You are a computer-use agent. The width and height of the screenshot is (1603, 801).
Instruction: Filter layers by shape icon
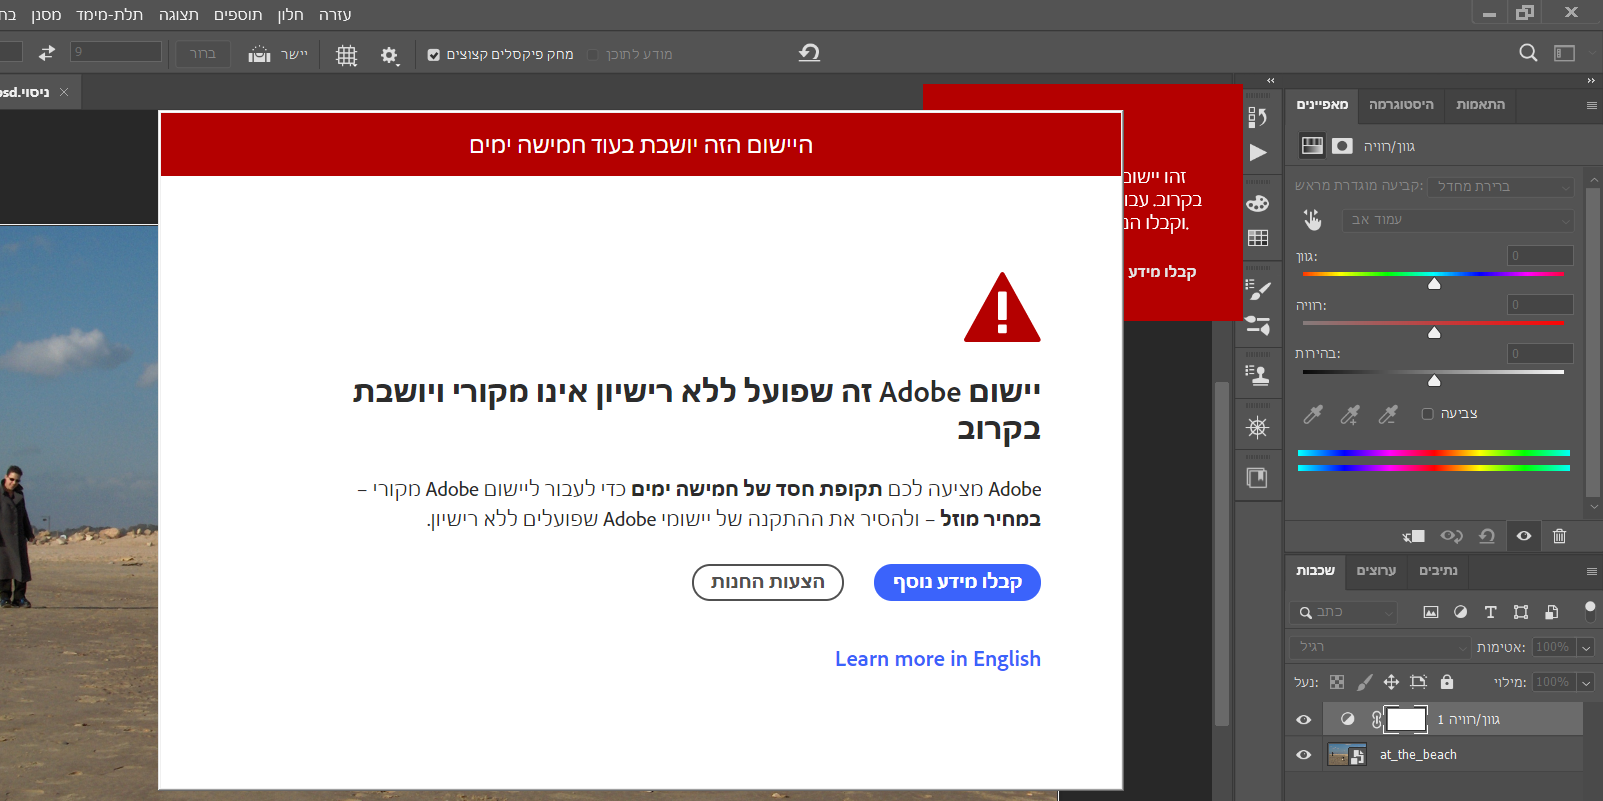1521,612
